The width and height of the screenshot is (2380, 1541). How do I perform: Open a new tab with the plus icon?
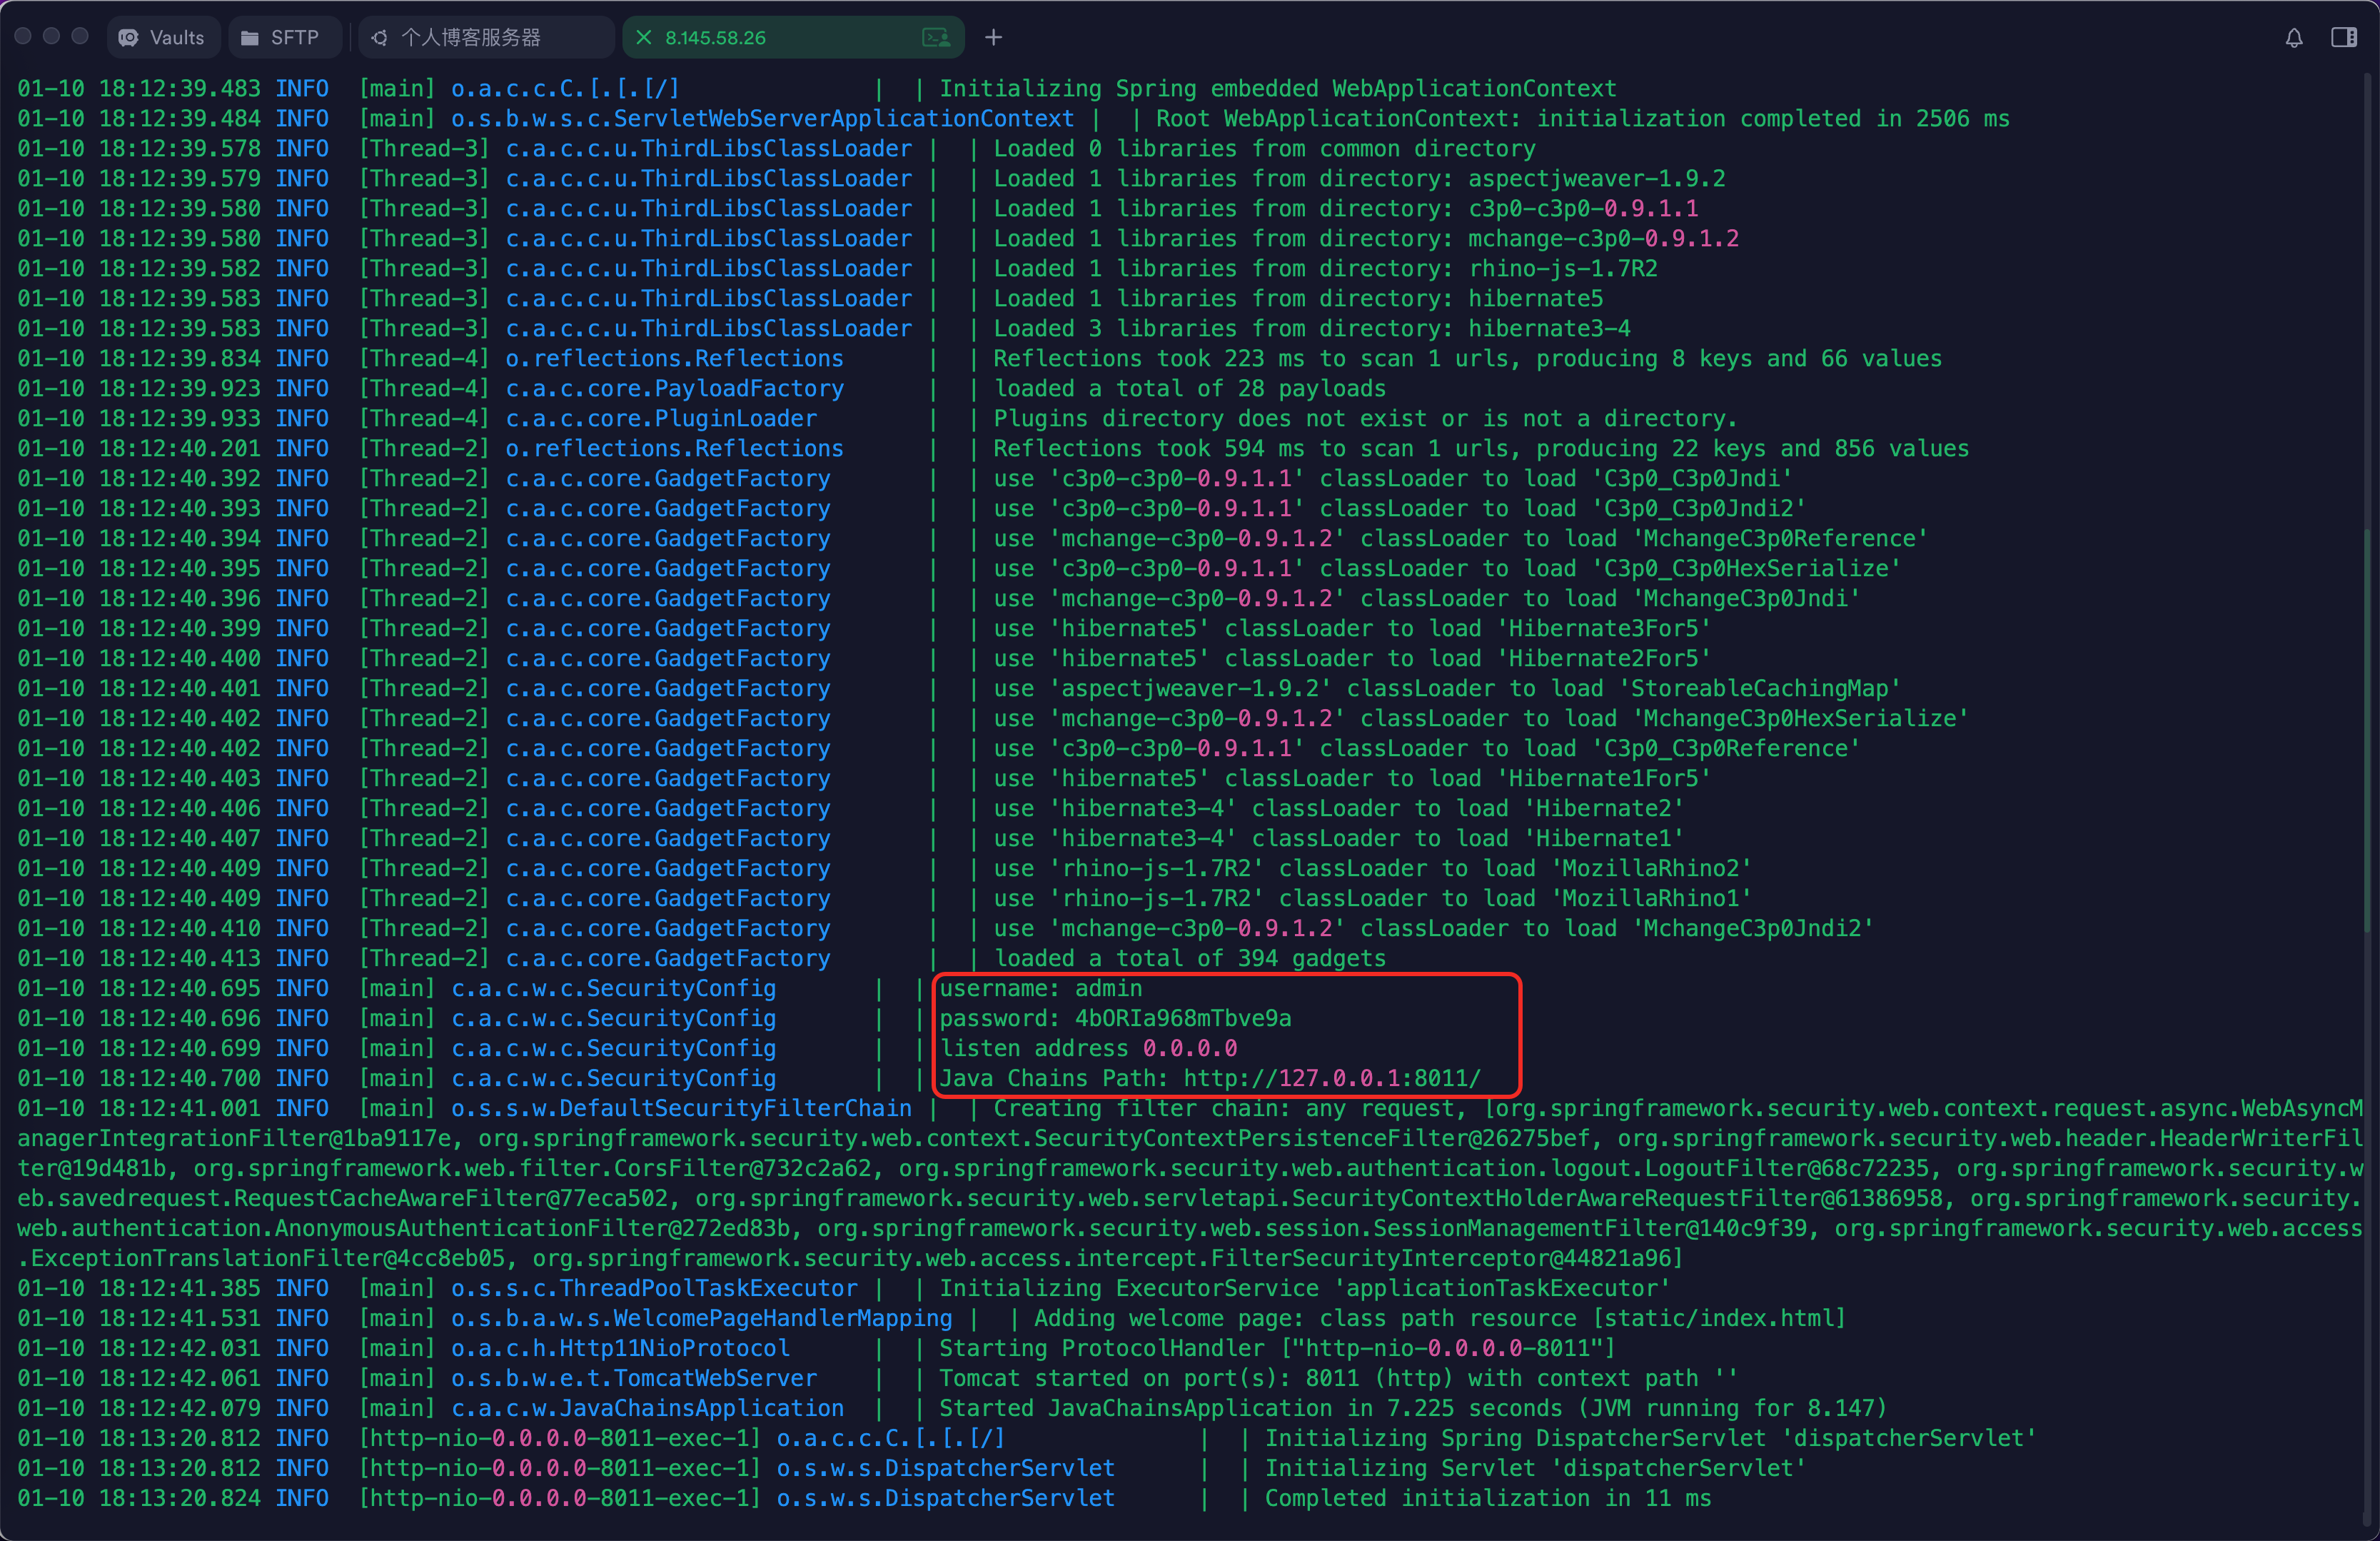(993, 37)
